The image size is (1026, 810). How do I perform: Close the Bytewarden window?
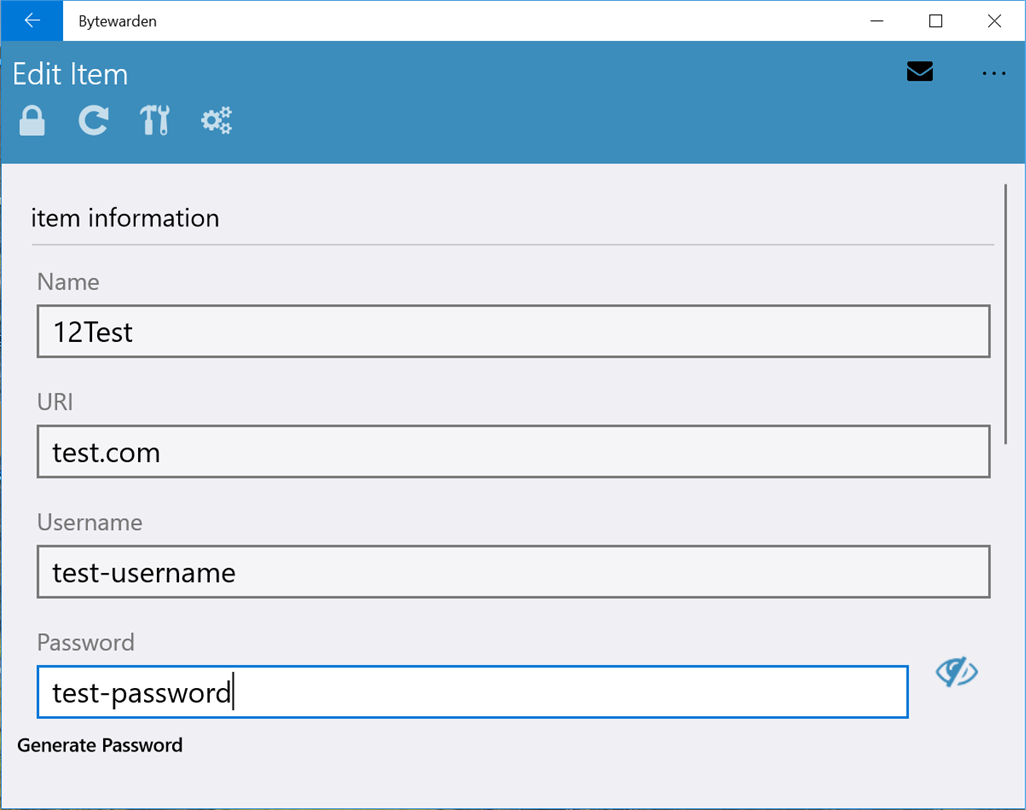[994, 21]
